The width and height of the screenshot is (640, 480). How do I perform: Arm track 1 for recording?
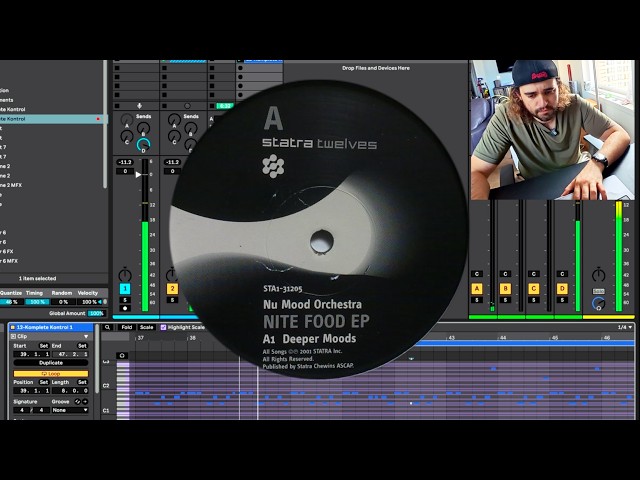125,308
